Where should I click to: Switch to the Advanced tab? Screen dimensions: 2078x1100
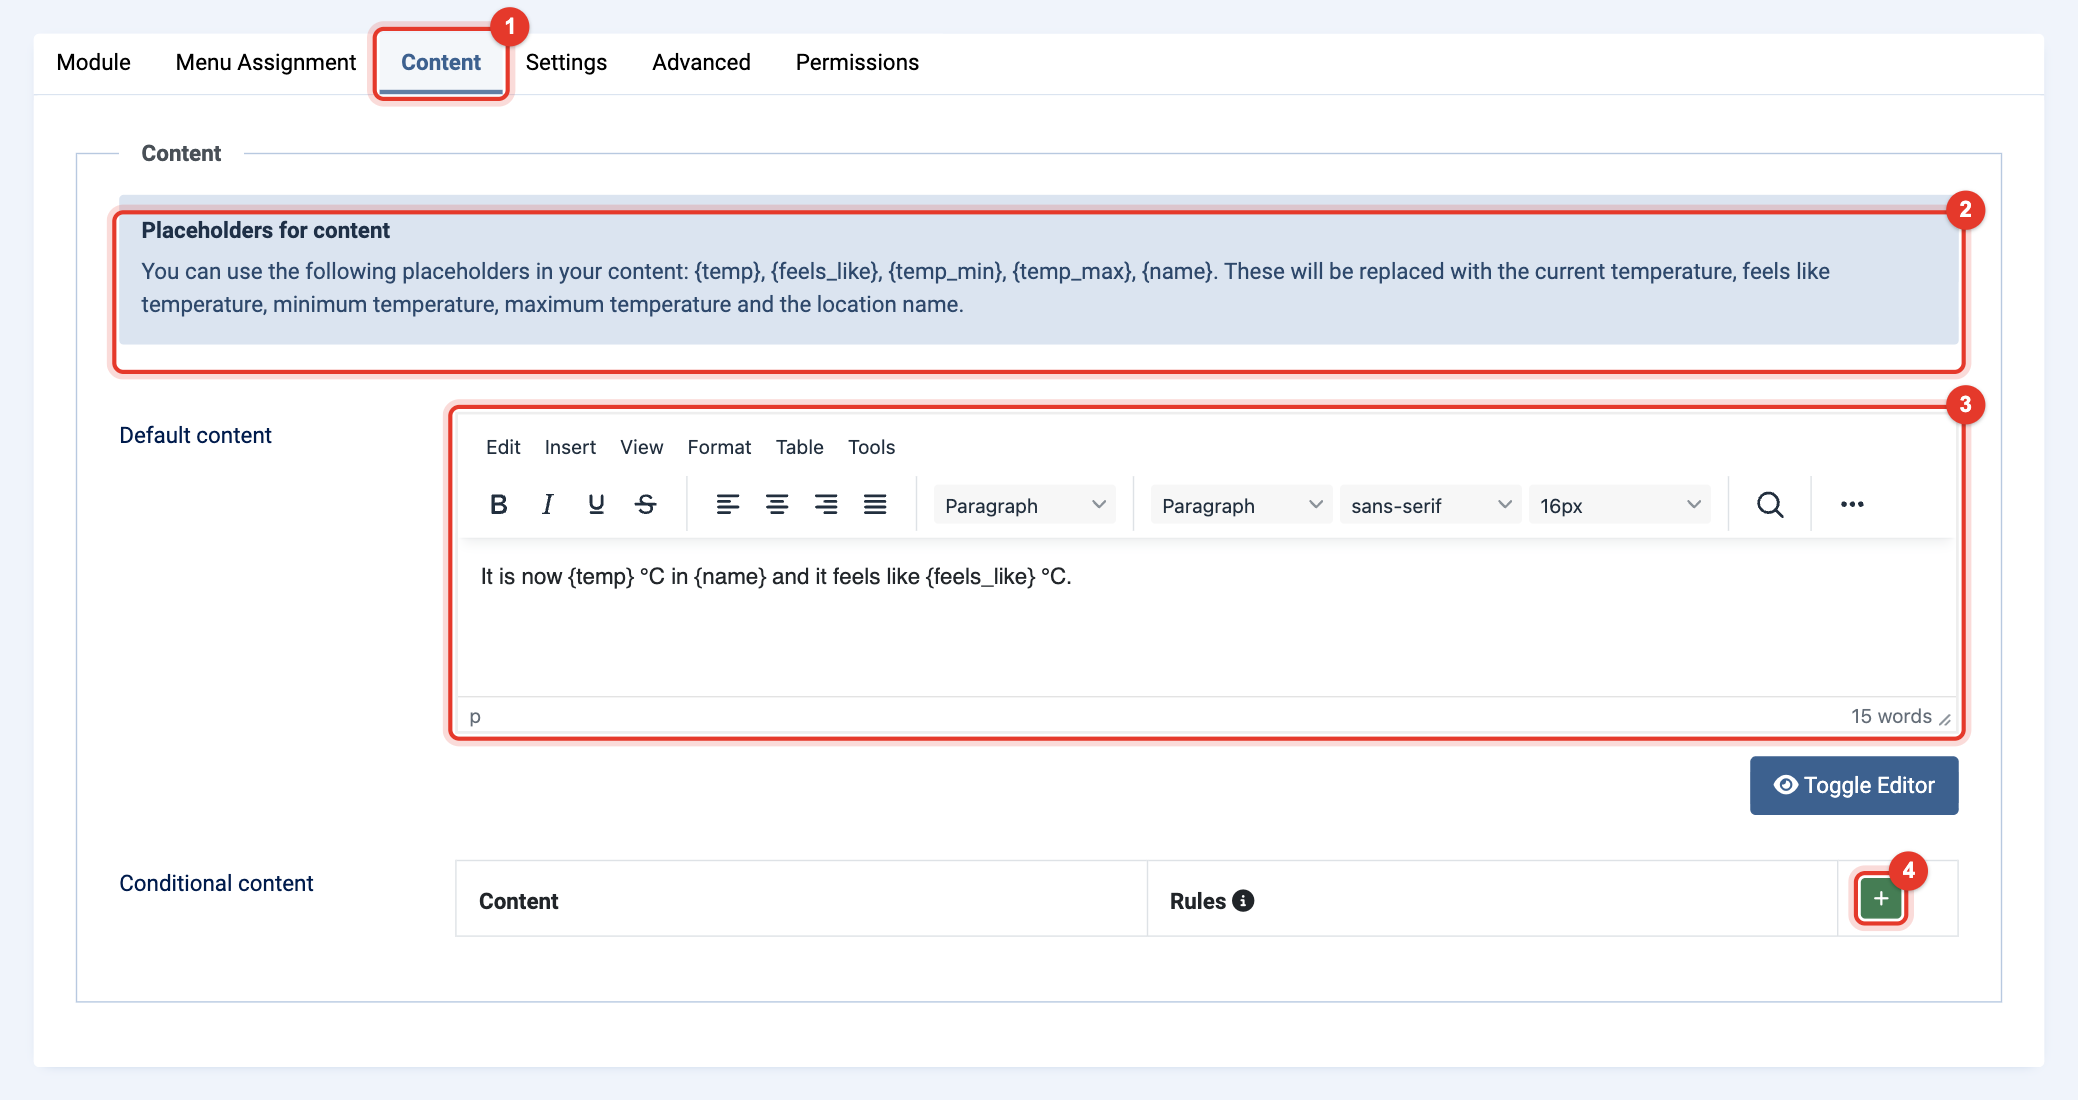pos(701,63)
